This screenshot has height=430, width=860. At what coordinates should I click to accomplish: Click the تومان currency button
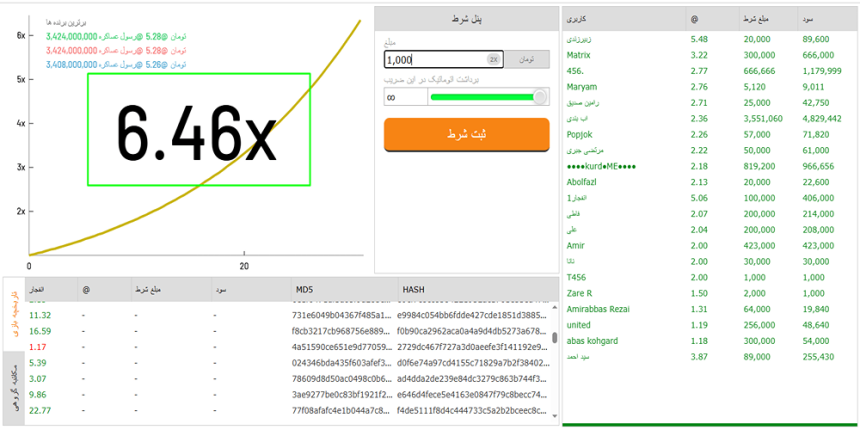[529, 60]
